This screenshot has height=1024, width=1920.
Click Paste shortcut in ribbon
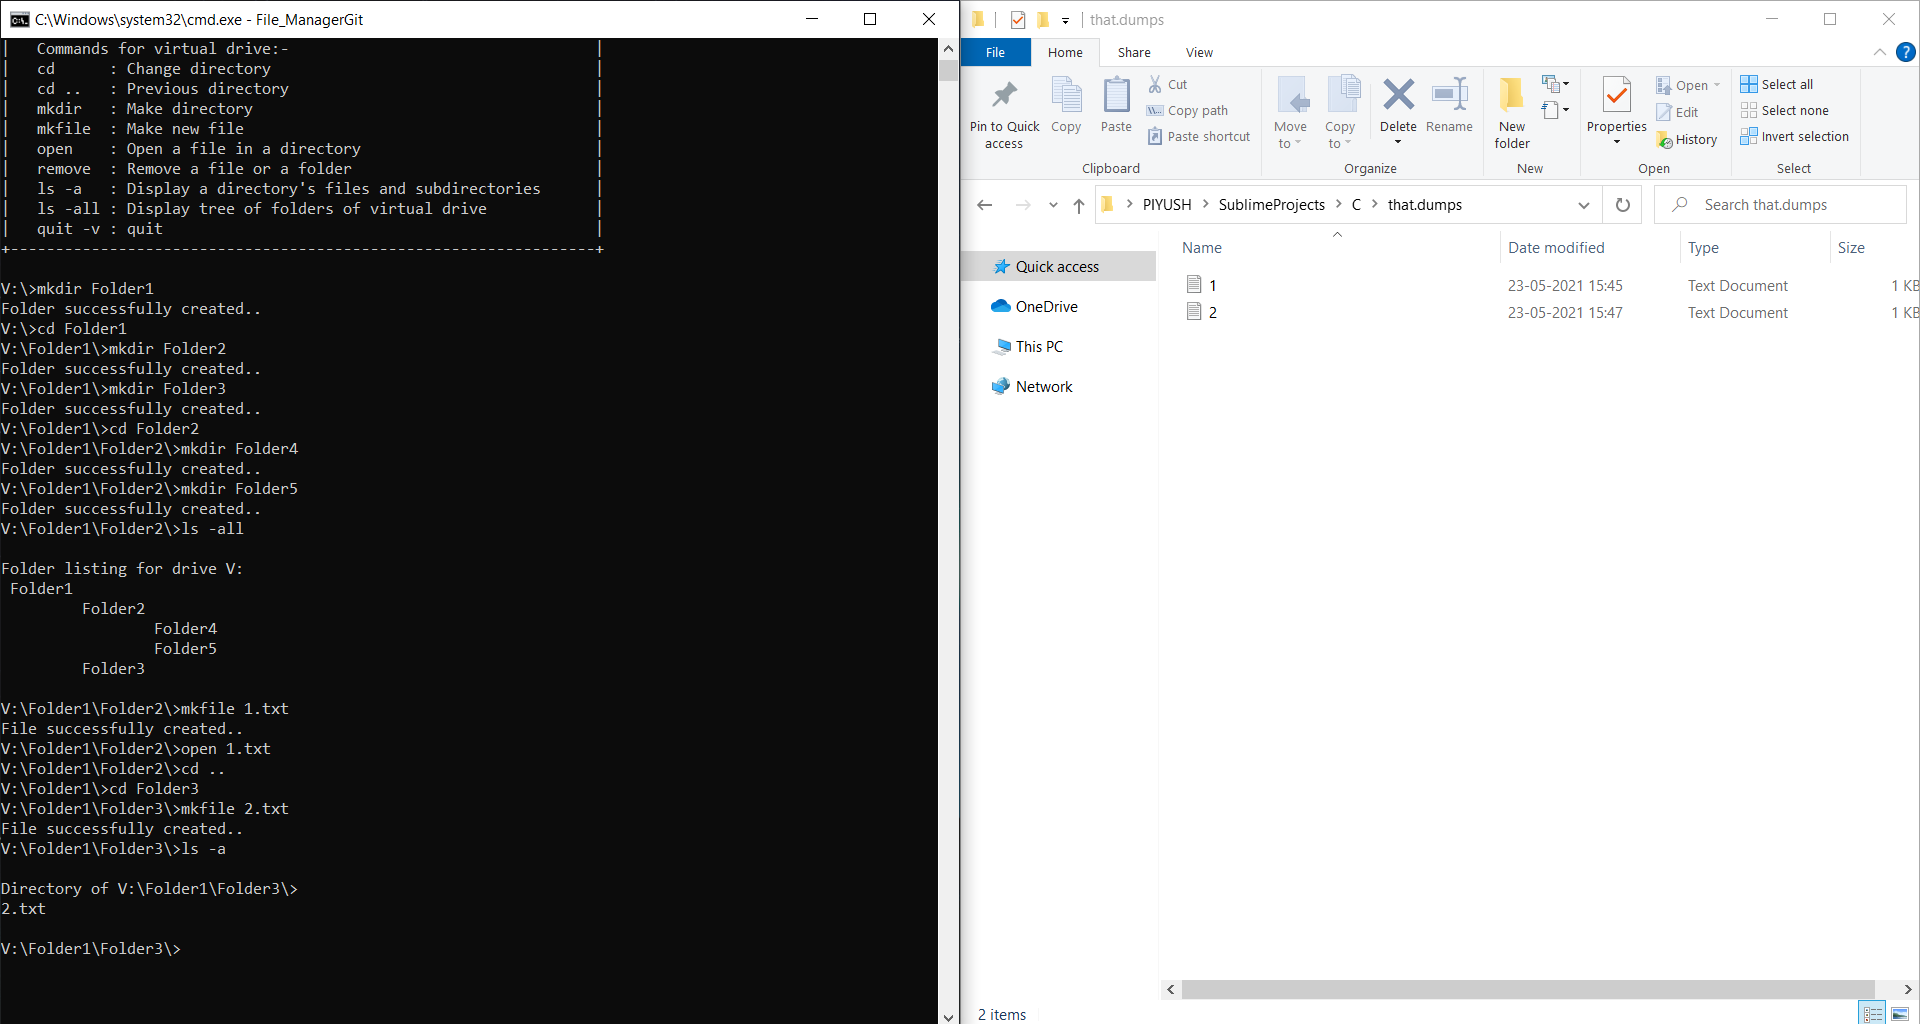(x=1199, y=137)
